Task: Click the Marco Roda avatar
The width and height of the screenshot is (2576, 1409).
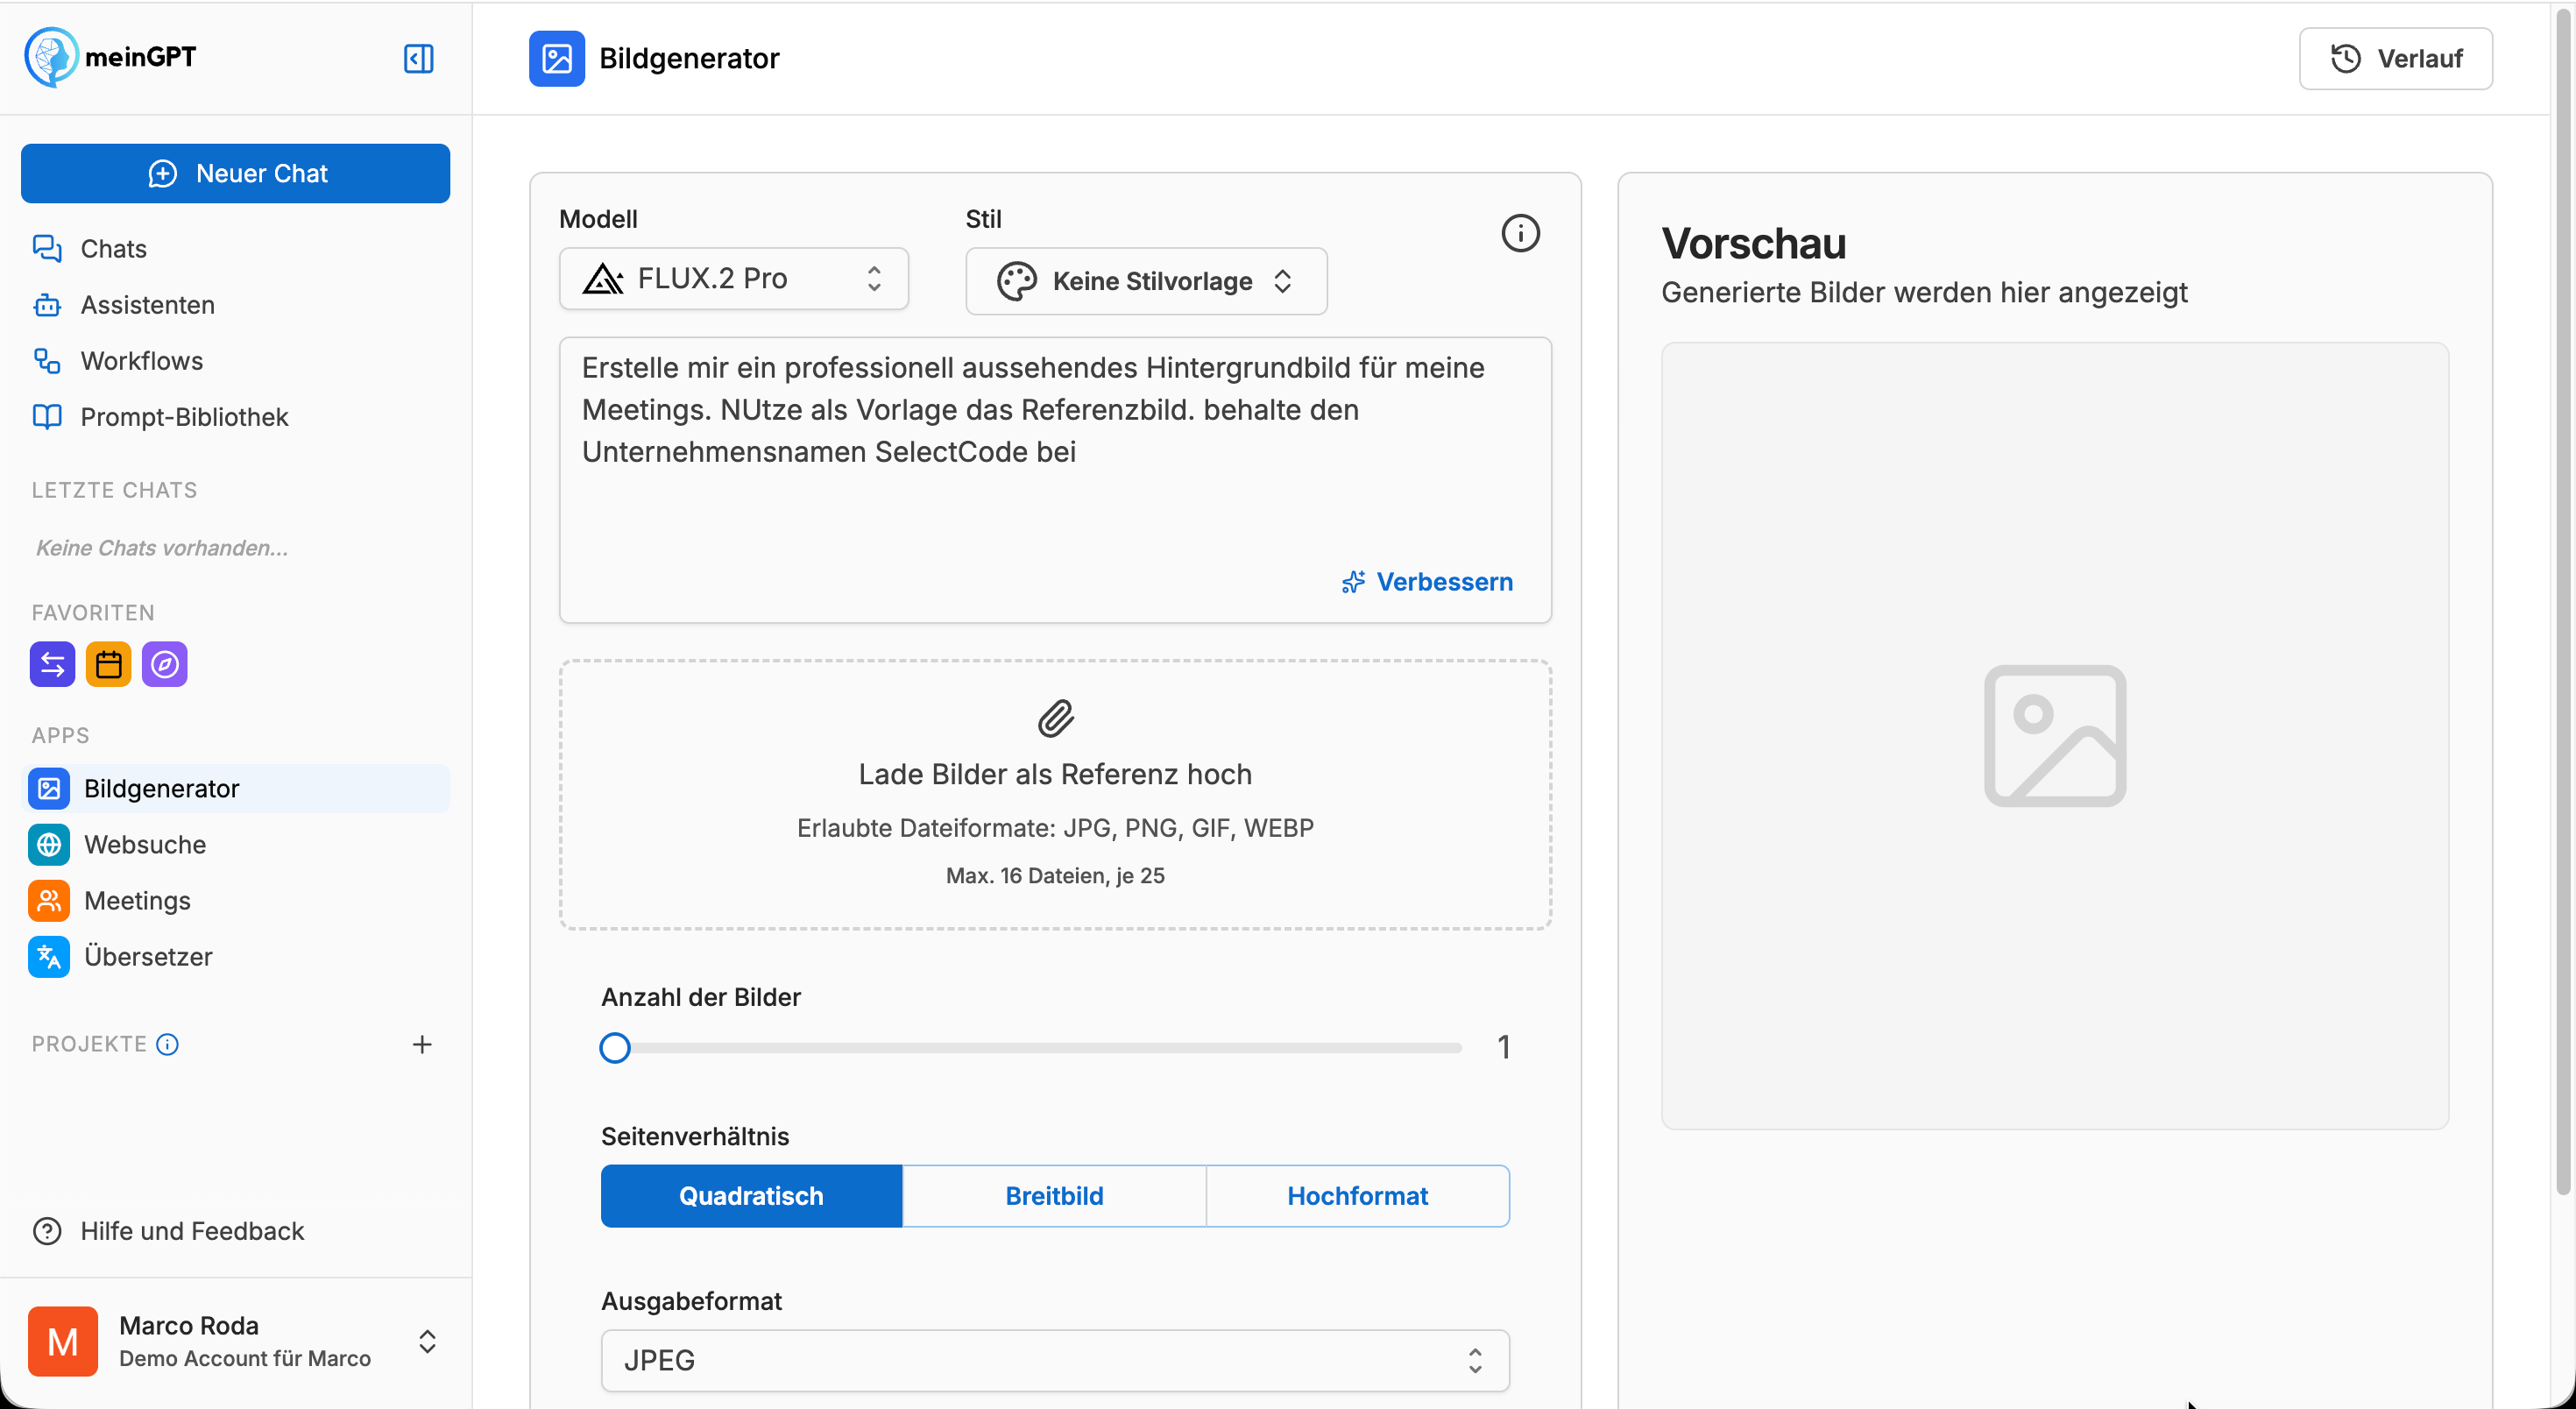Action: tap(63, 1341)
